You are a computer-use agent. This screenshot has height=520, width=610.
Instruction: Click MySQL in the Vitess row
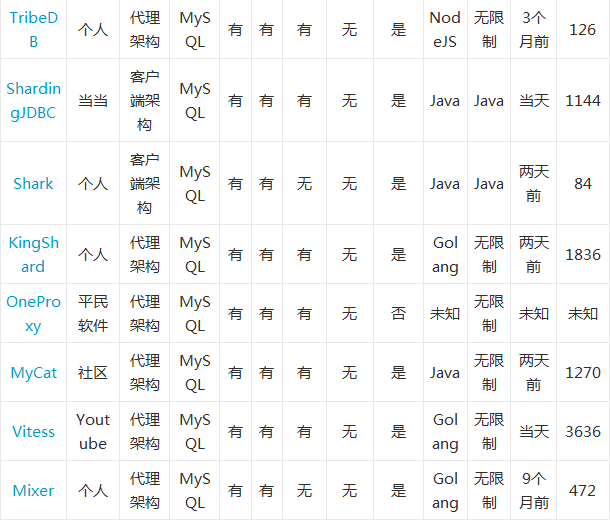pyautogui.click(x=195, y=432)
